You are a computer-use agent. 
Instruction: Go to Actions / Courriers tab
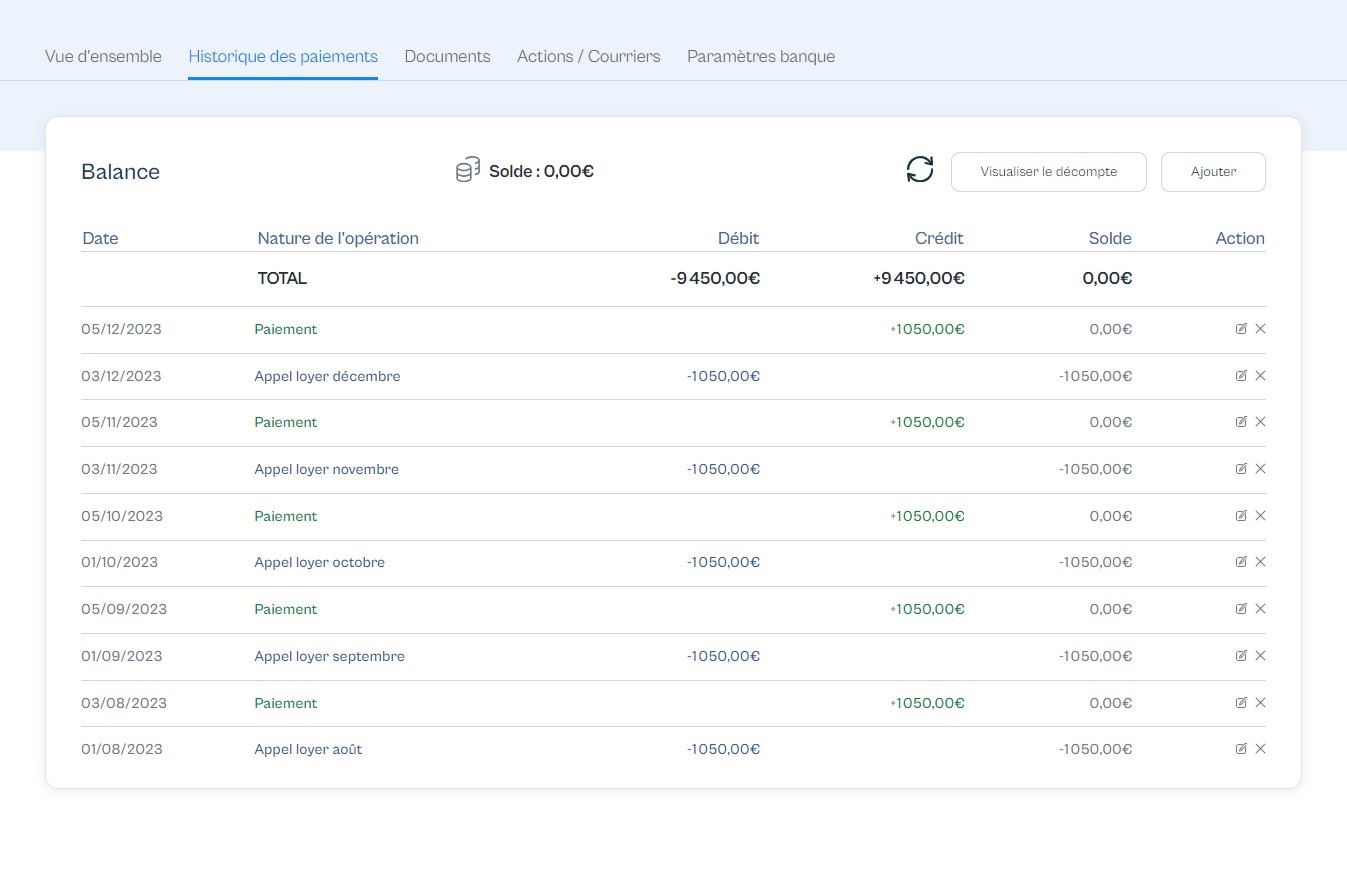pyautogui.click(x=589, y=56)
